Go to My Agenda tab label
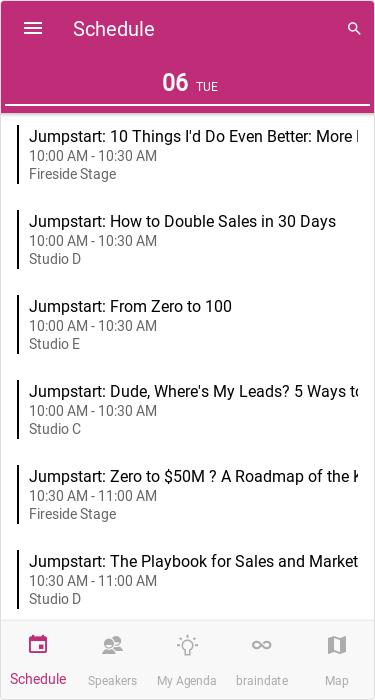Viewport: 375px width, 700px height. (x=187, y=681)
